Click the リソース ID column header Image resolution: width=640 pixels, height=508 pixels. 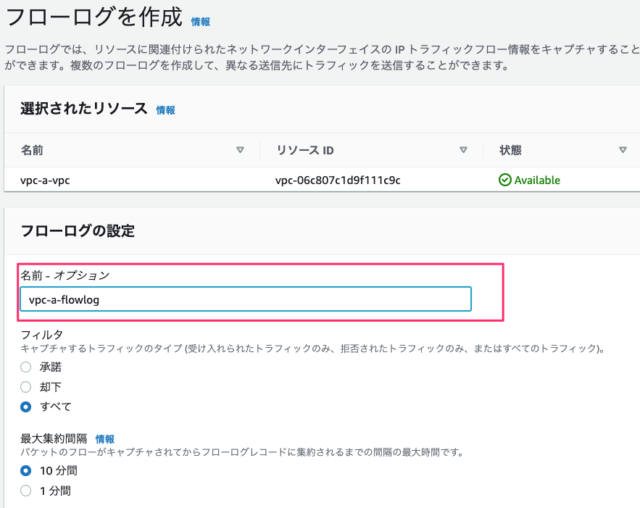[305, 150]
